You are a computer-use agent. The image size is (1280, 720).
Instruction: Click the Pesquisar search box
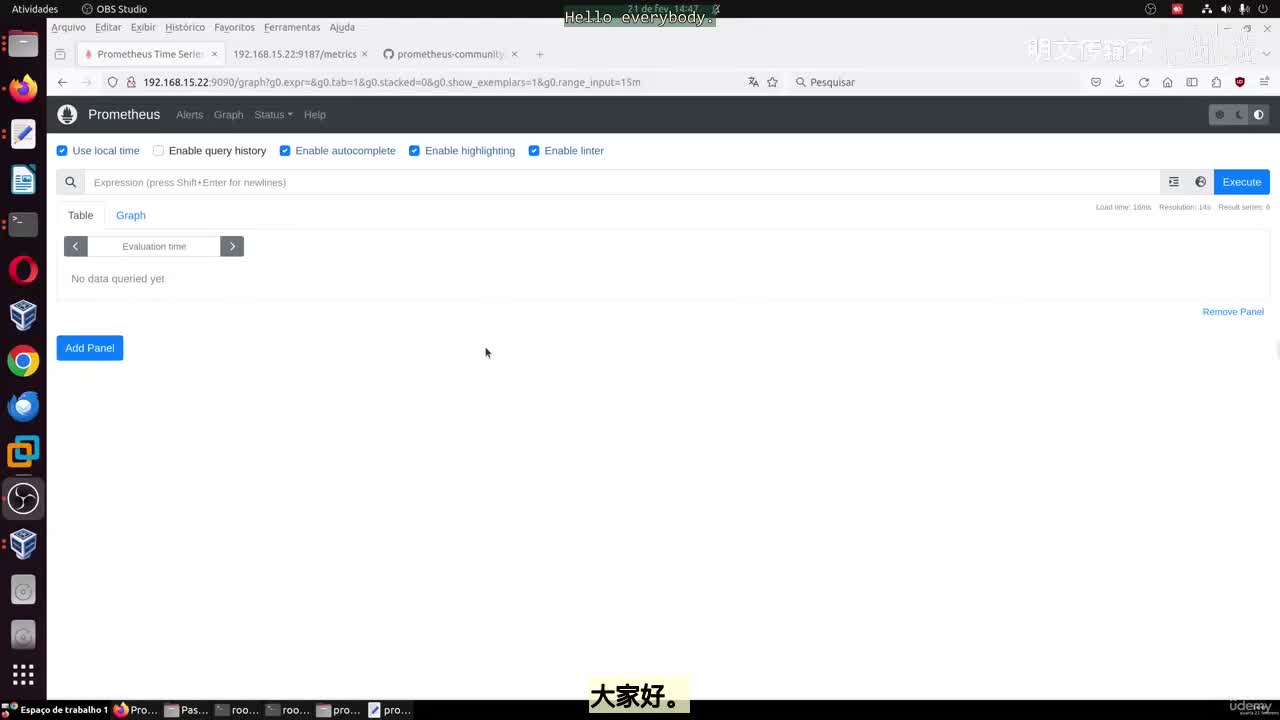coord(934,82)
